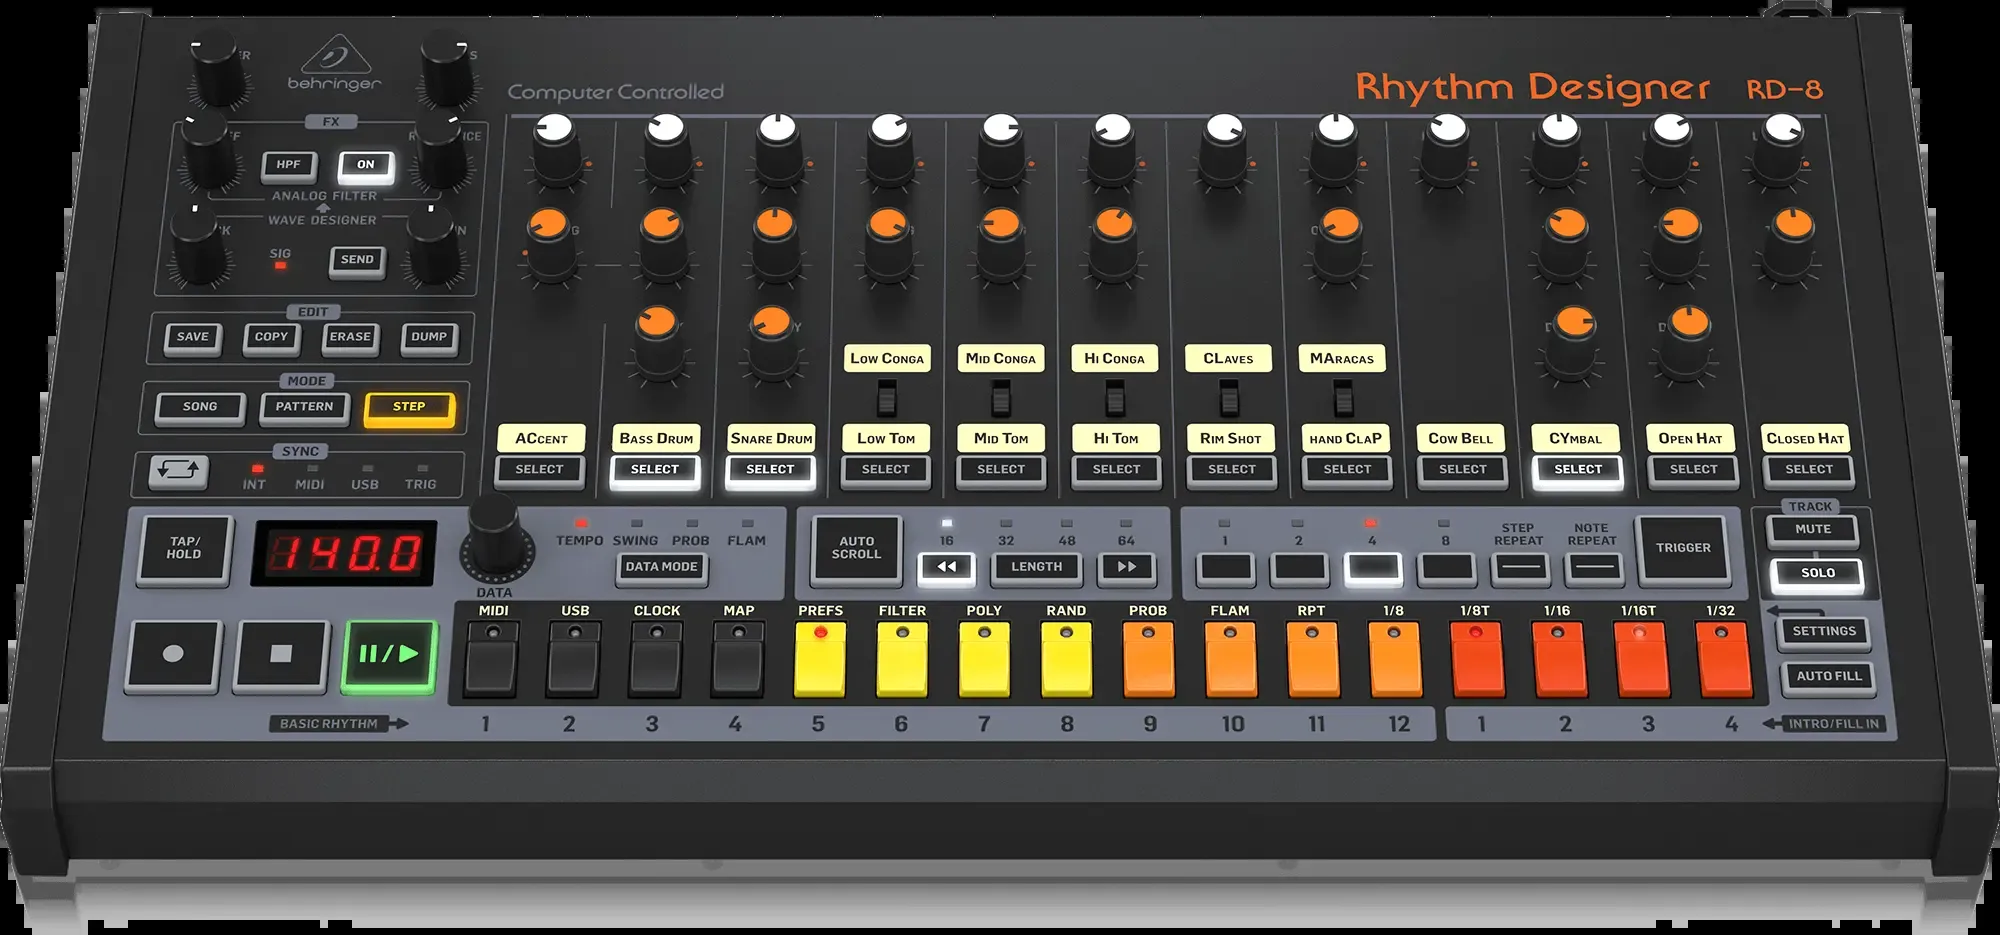The width and height of the screenshot is (2000, 935).
Task: Click the orange FLAM step key
Action: pos(1231,659)
